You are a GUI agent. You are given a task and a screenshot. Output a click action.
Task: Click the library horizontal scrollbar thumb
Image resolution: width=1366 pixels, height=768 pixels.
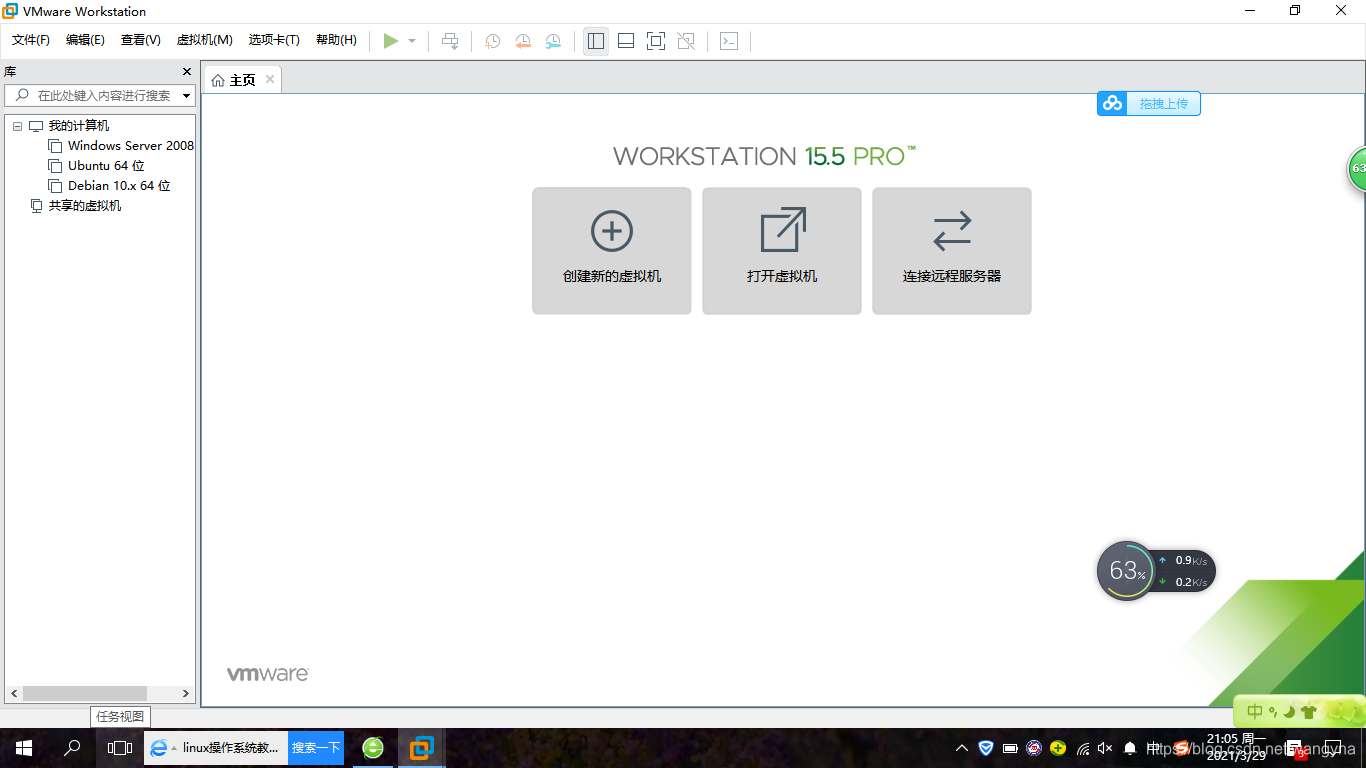tap(85, 693)
